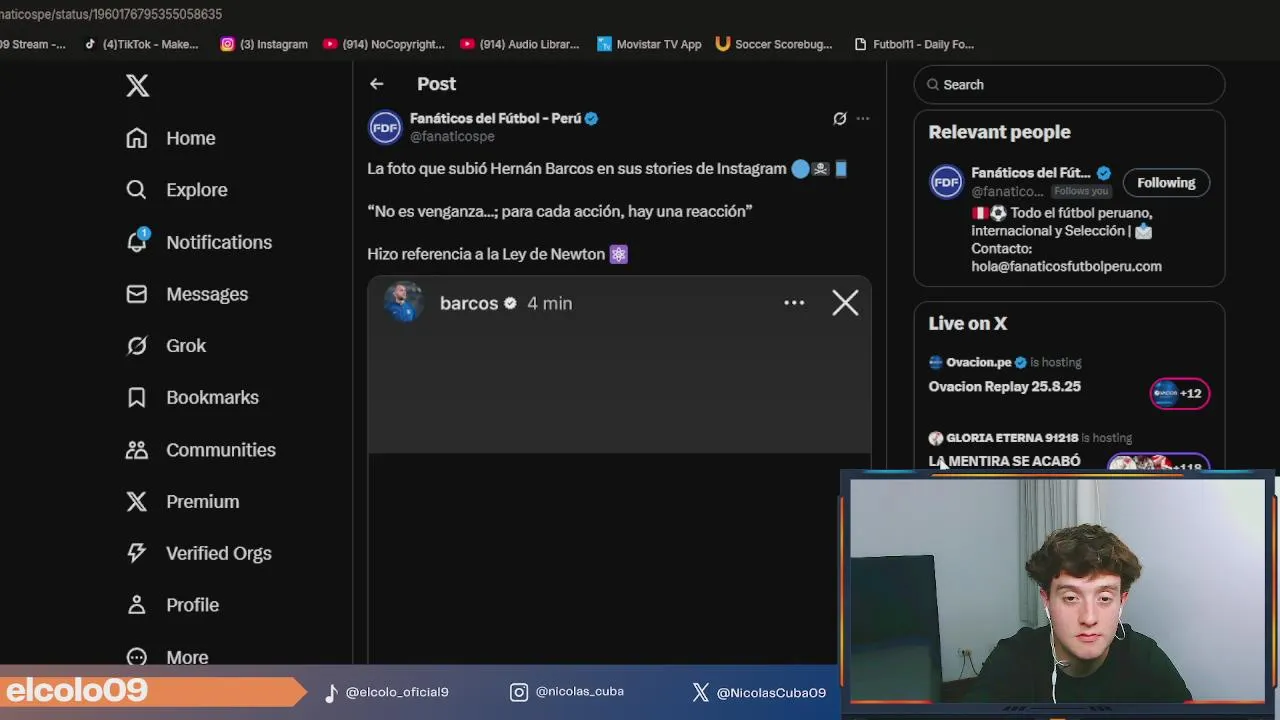Open the (914) Audio Librar... bookmark

[520, 44]
